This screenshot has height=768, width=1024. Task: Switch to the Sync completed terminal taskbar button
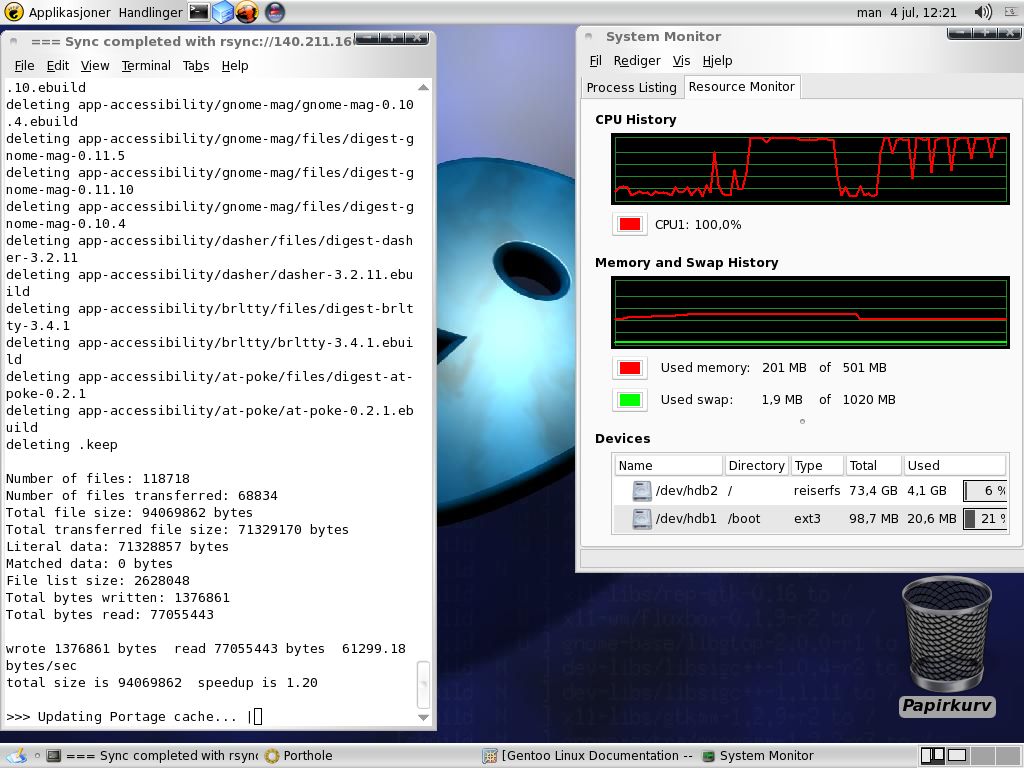tap(150, 756)
